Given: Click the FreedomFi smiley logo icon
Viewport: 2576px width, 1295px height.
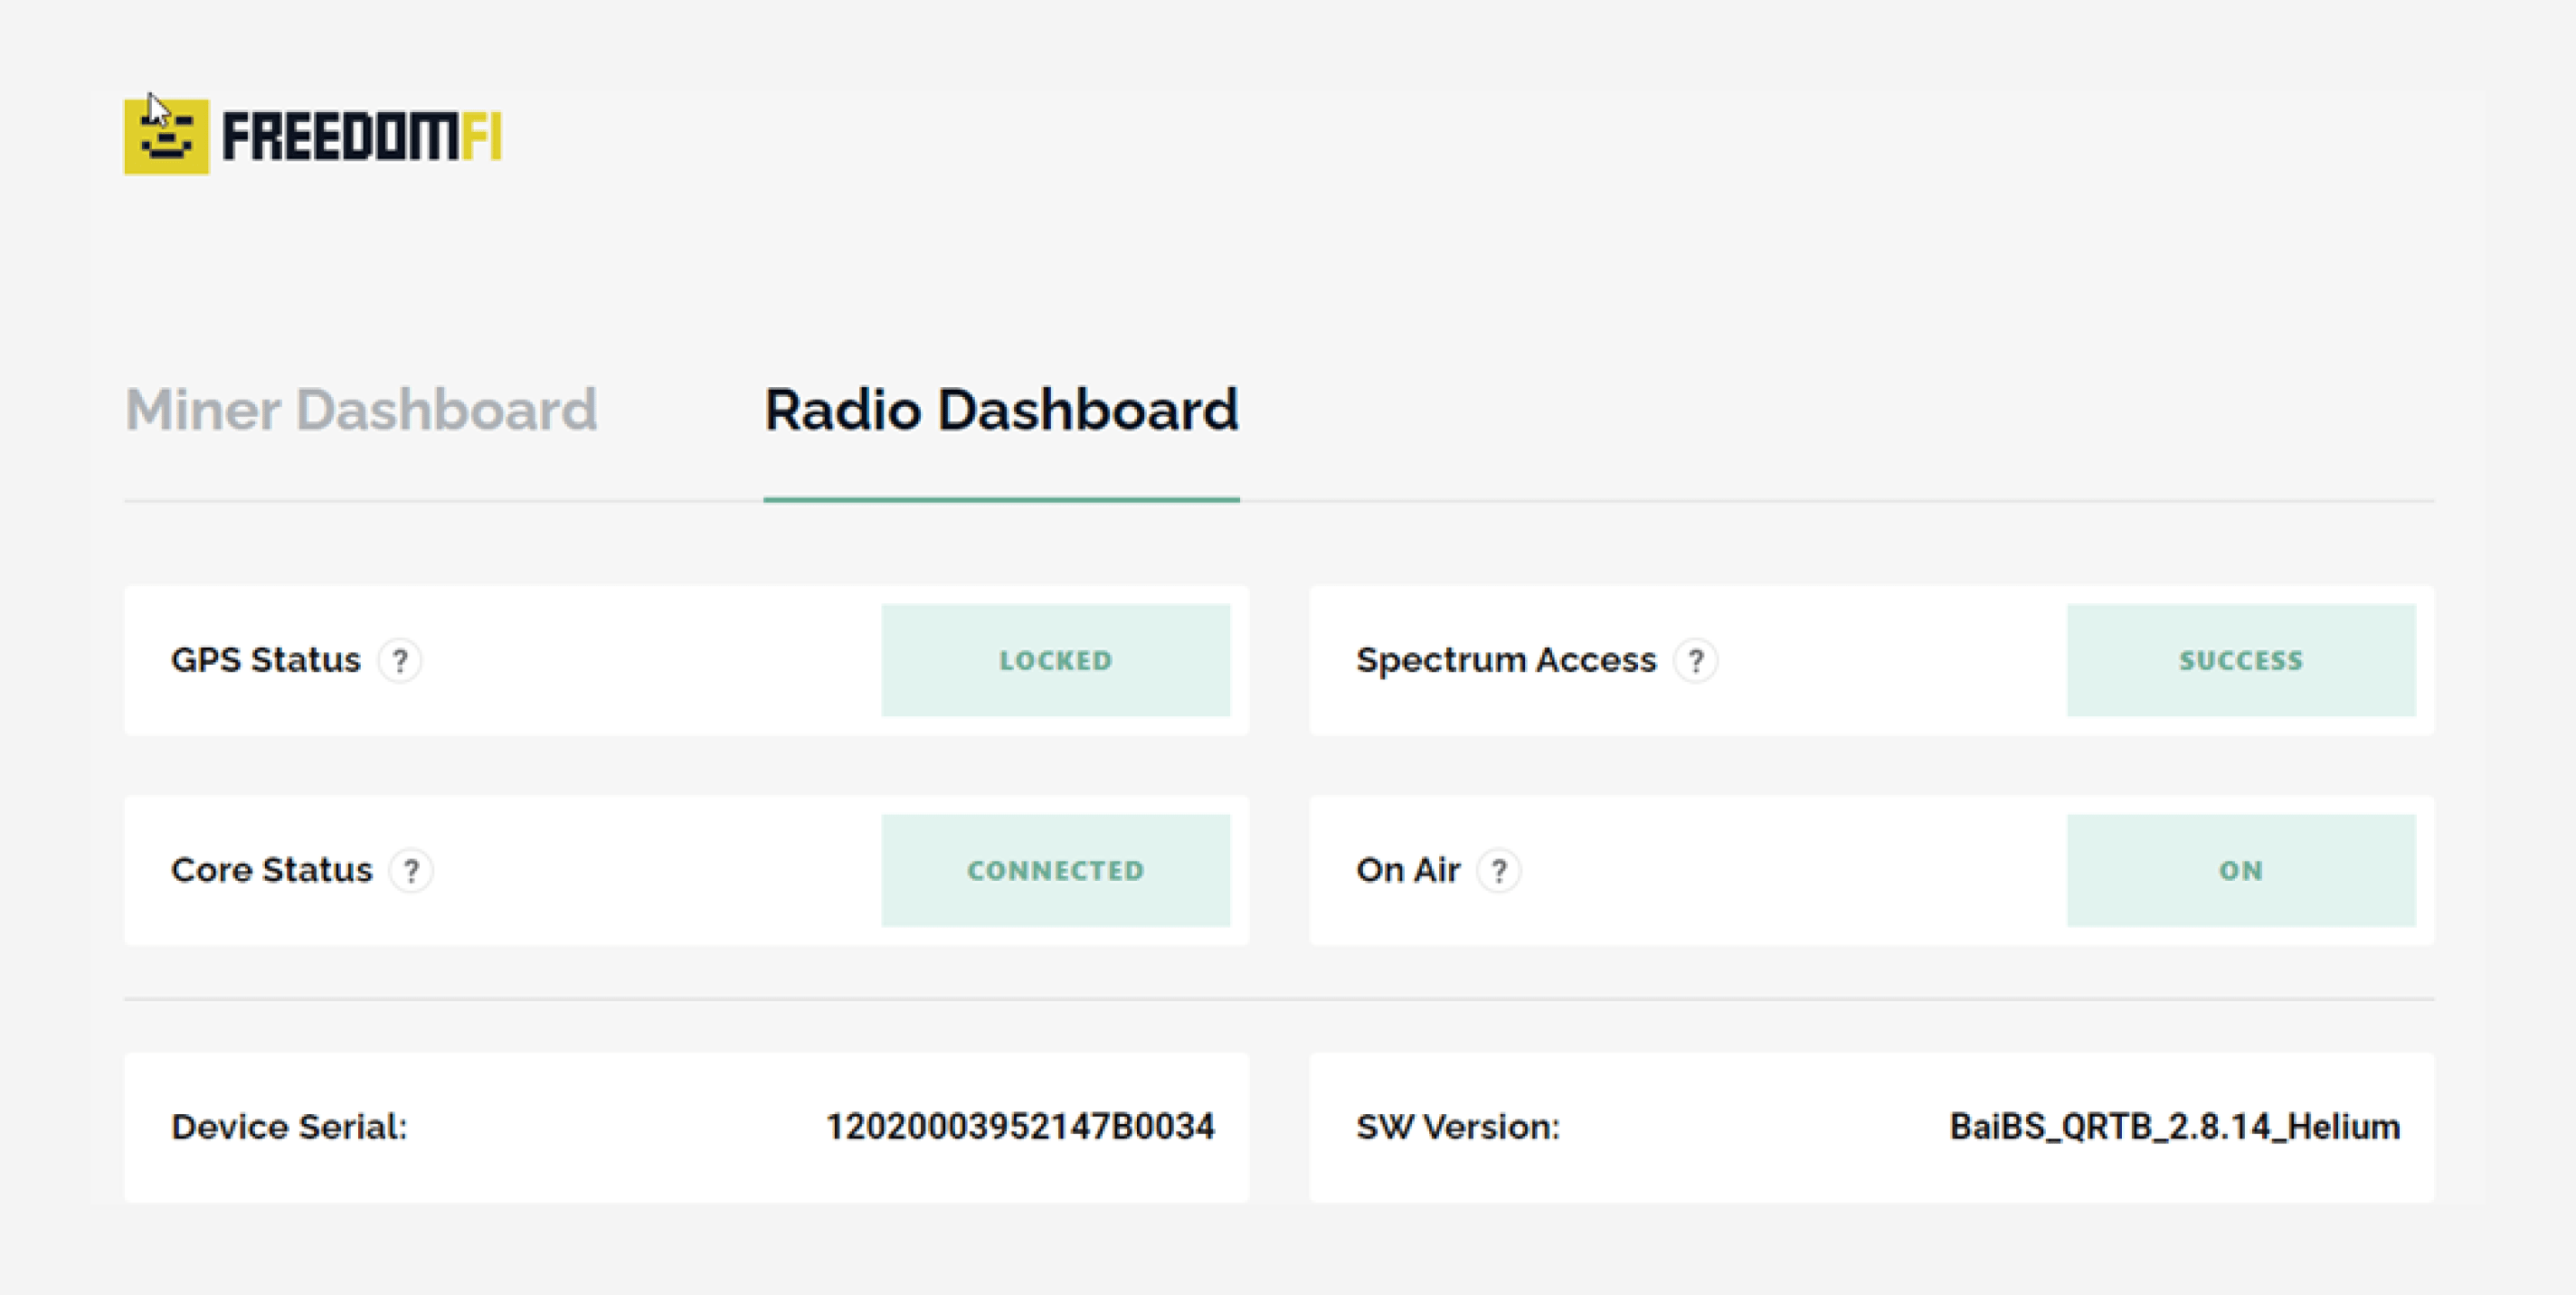Looking at the screenshot, I should click(166, 136).
